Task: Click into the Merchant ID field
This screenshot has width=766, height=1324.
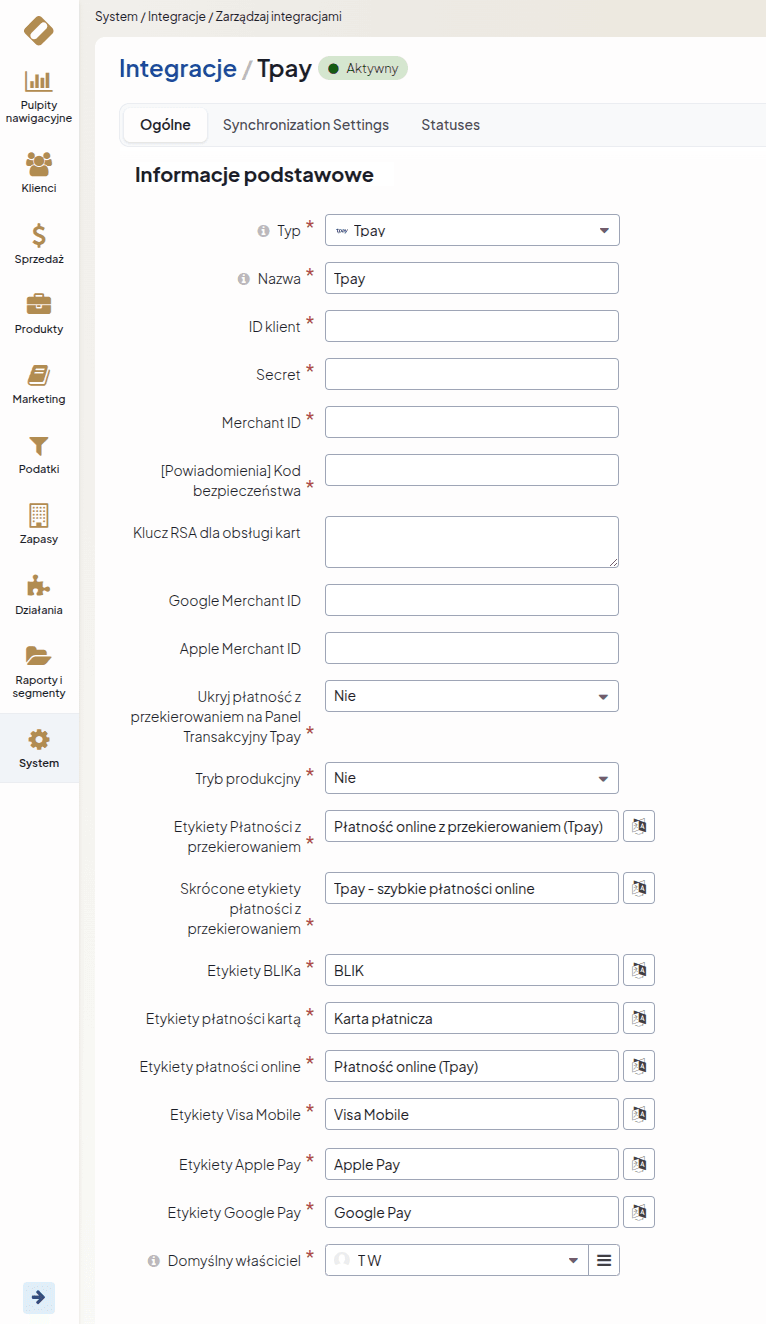Action: (x=472, y=422)
